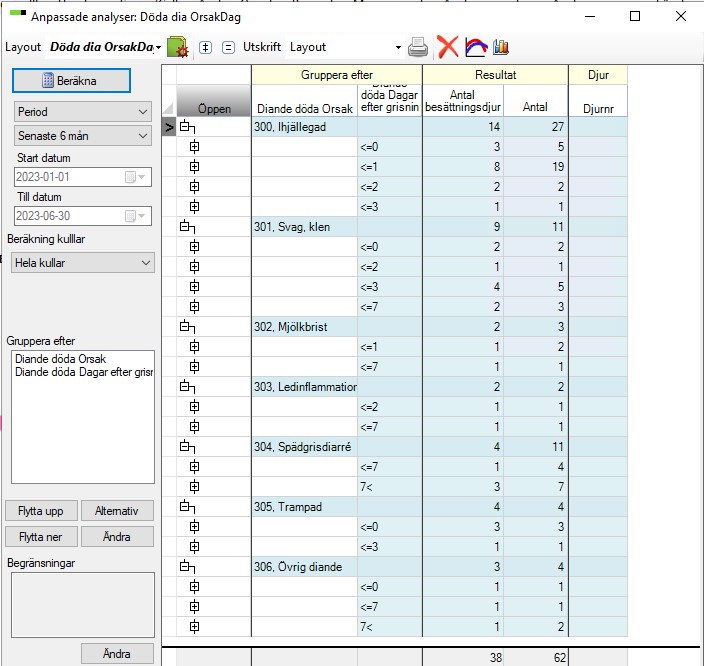Viewport: 704px width, 666px height.
Task: Expand the <=2 row under 303, Ledinflammation
Action: [x=194, y=406]
